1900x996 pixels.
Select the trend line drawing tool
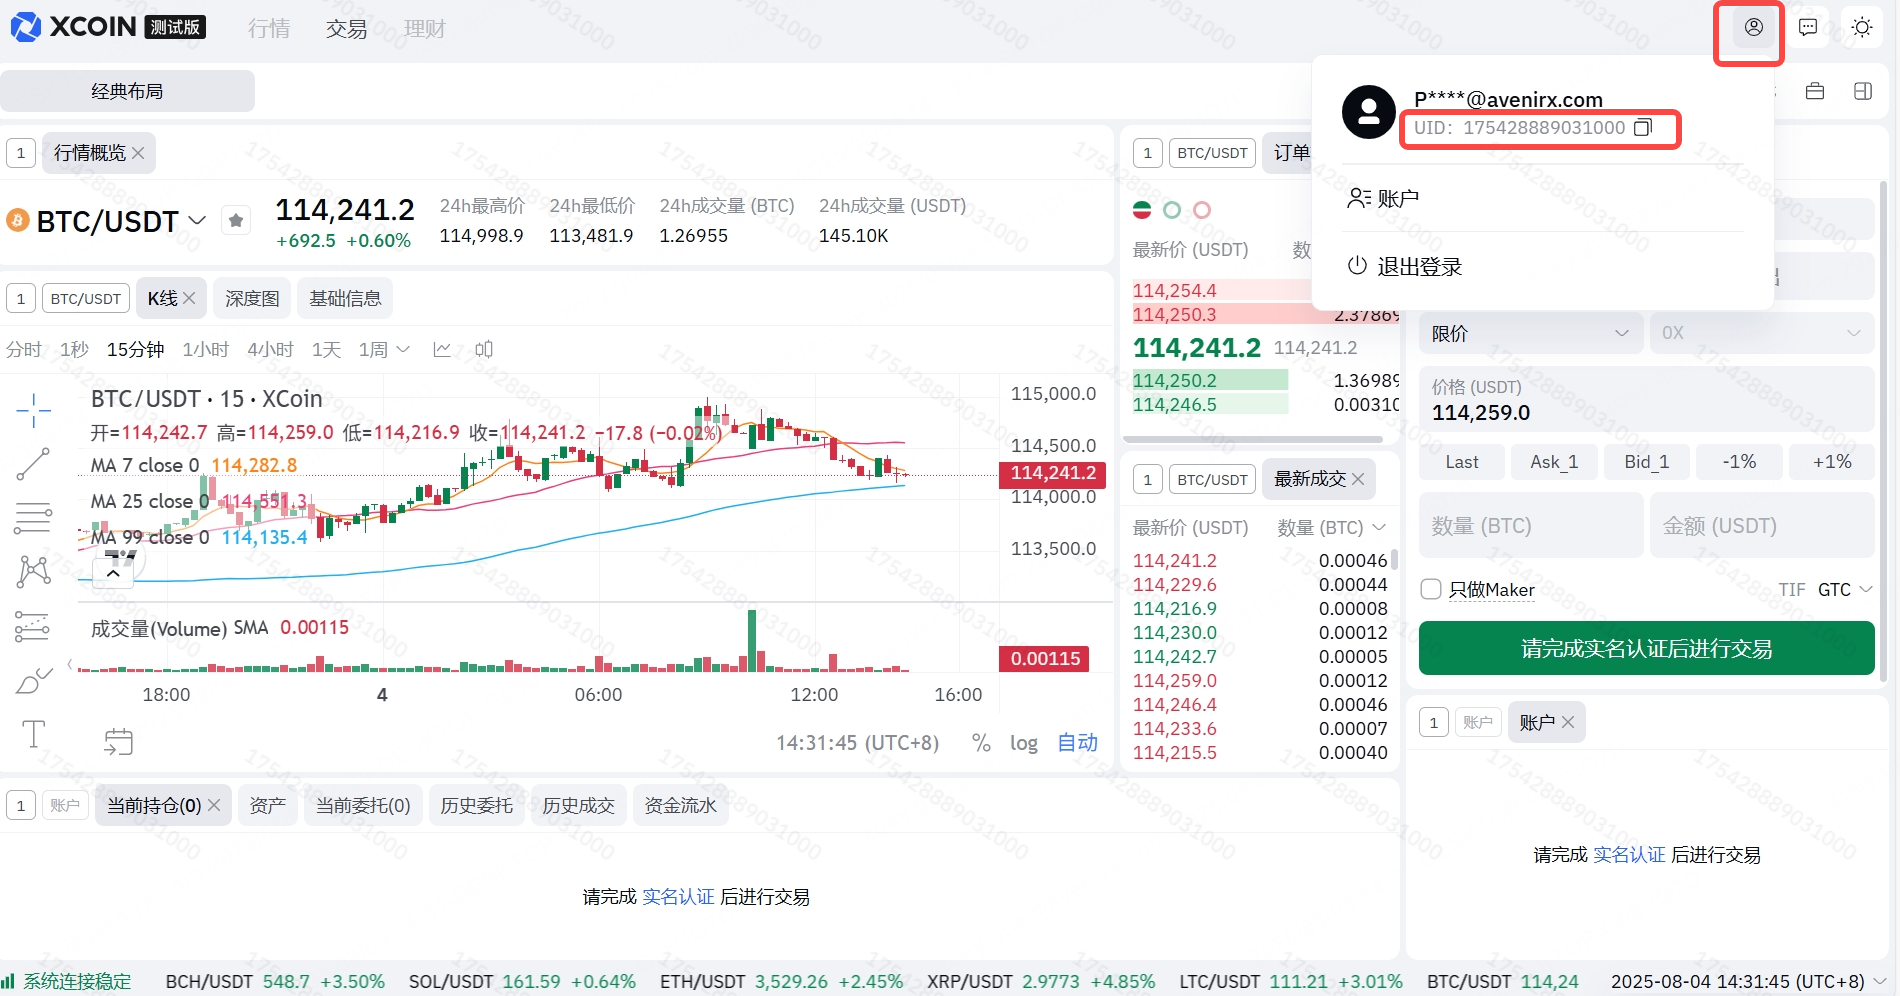pos(33,464)
